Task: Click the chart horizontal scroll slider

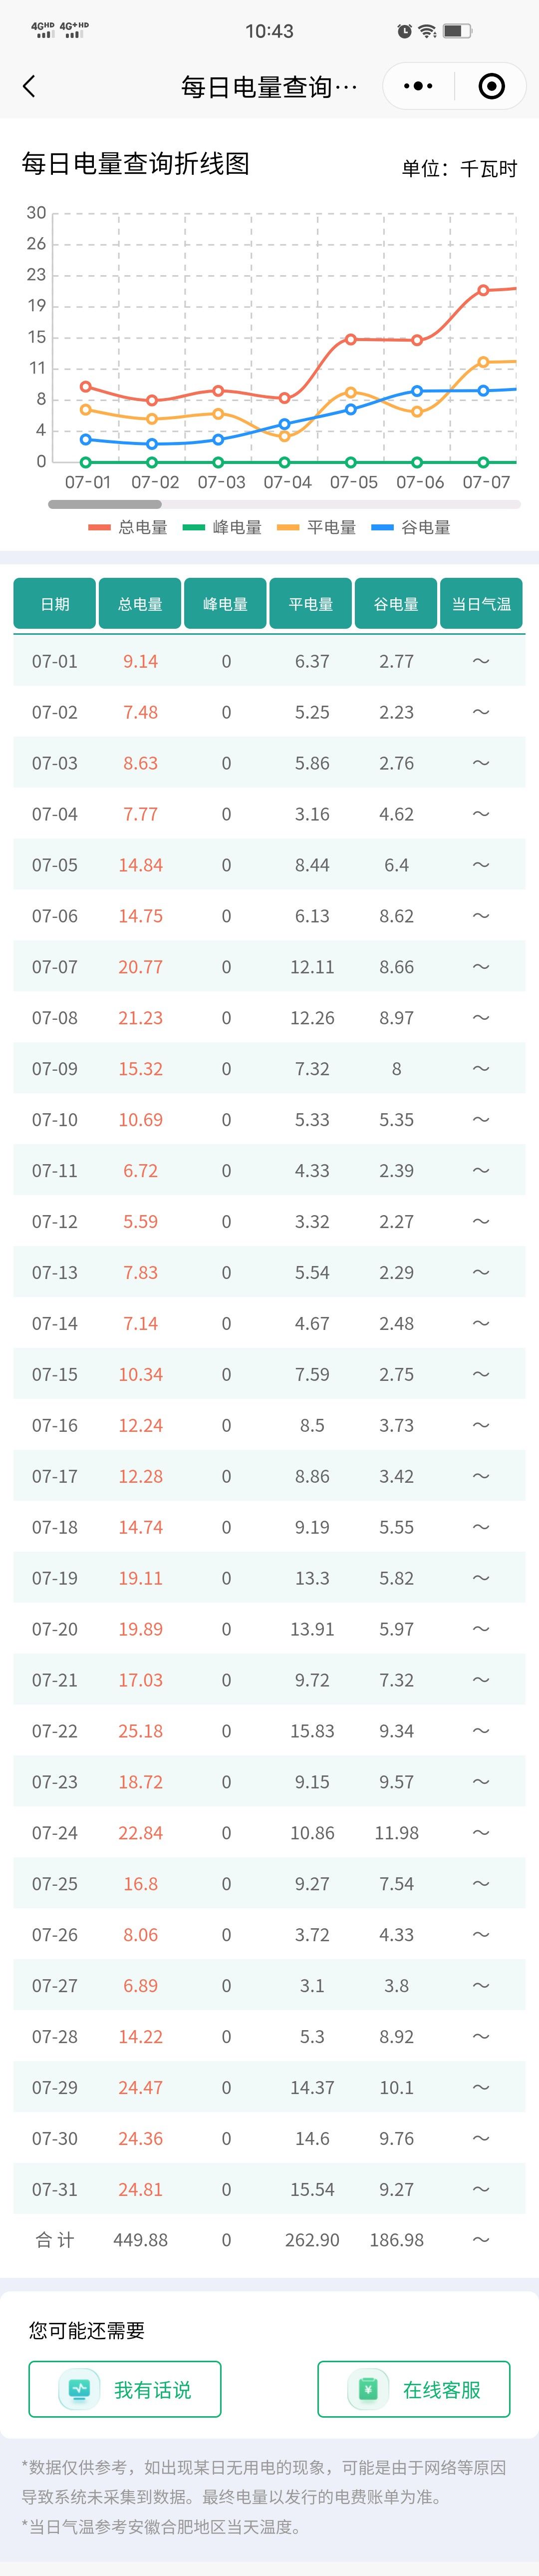Action: [105, 504]
